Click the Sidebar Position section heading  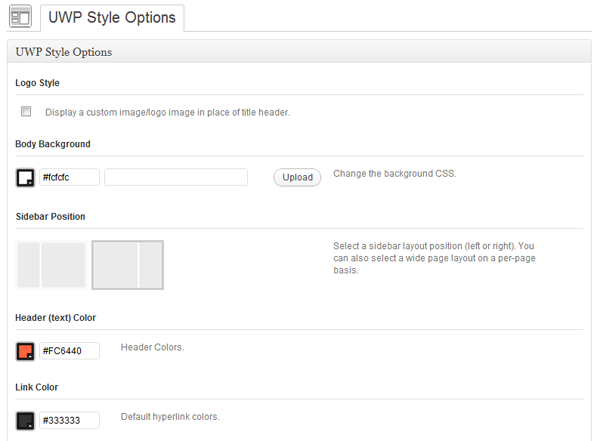[x=51, y=217]
